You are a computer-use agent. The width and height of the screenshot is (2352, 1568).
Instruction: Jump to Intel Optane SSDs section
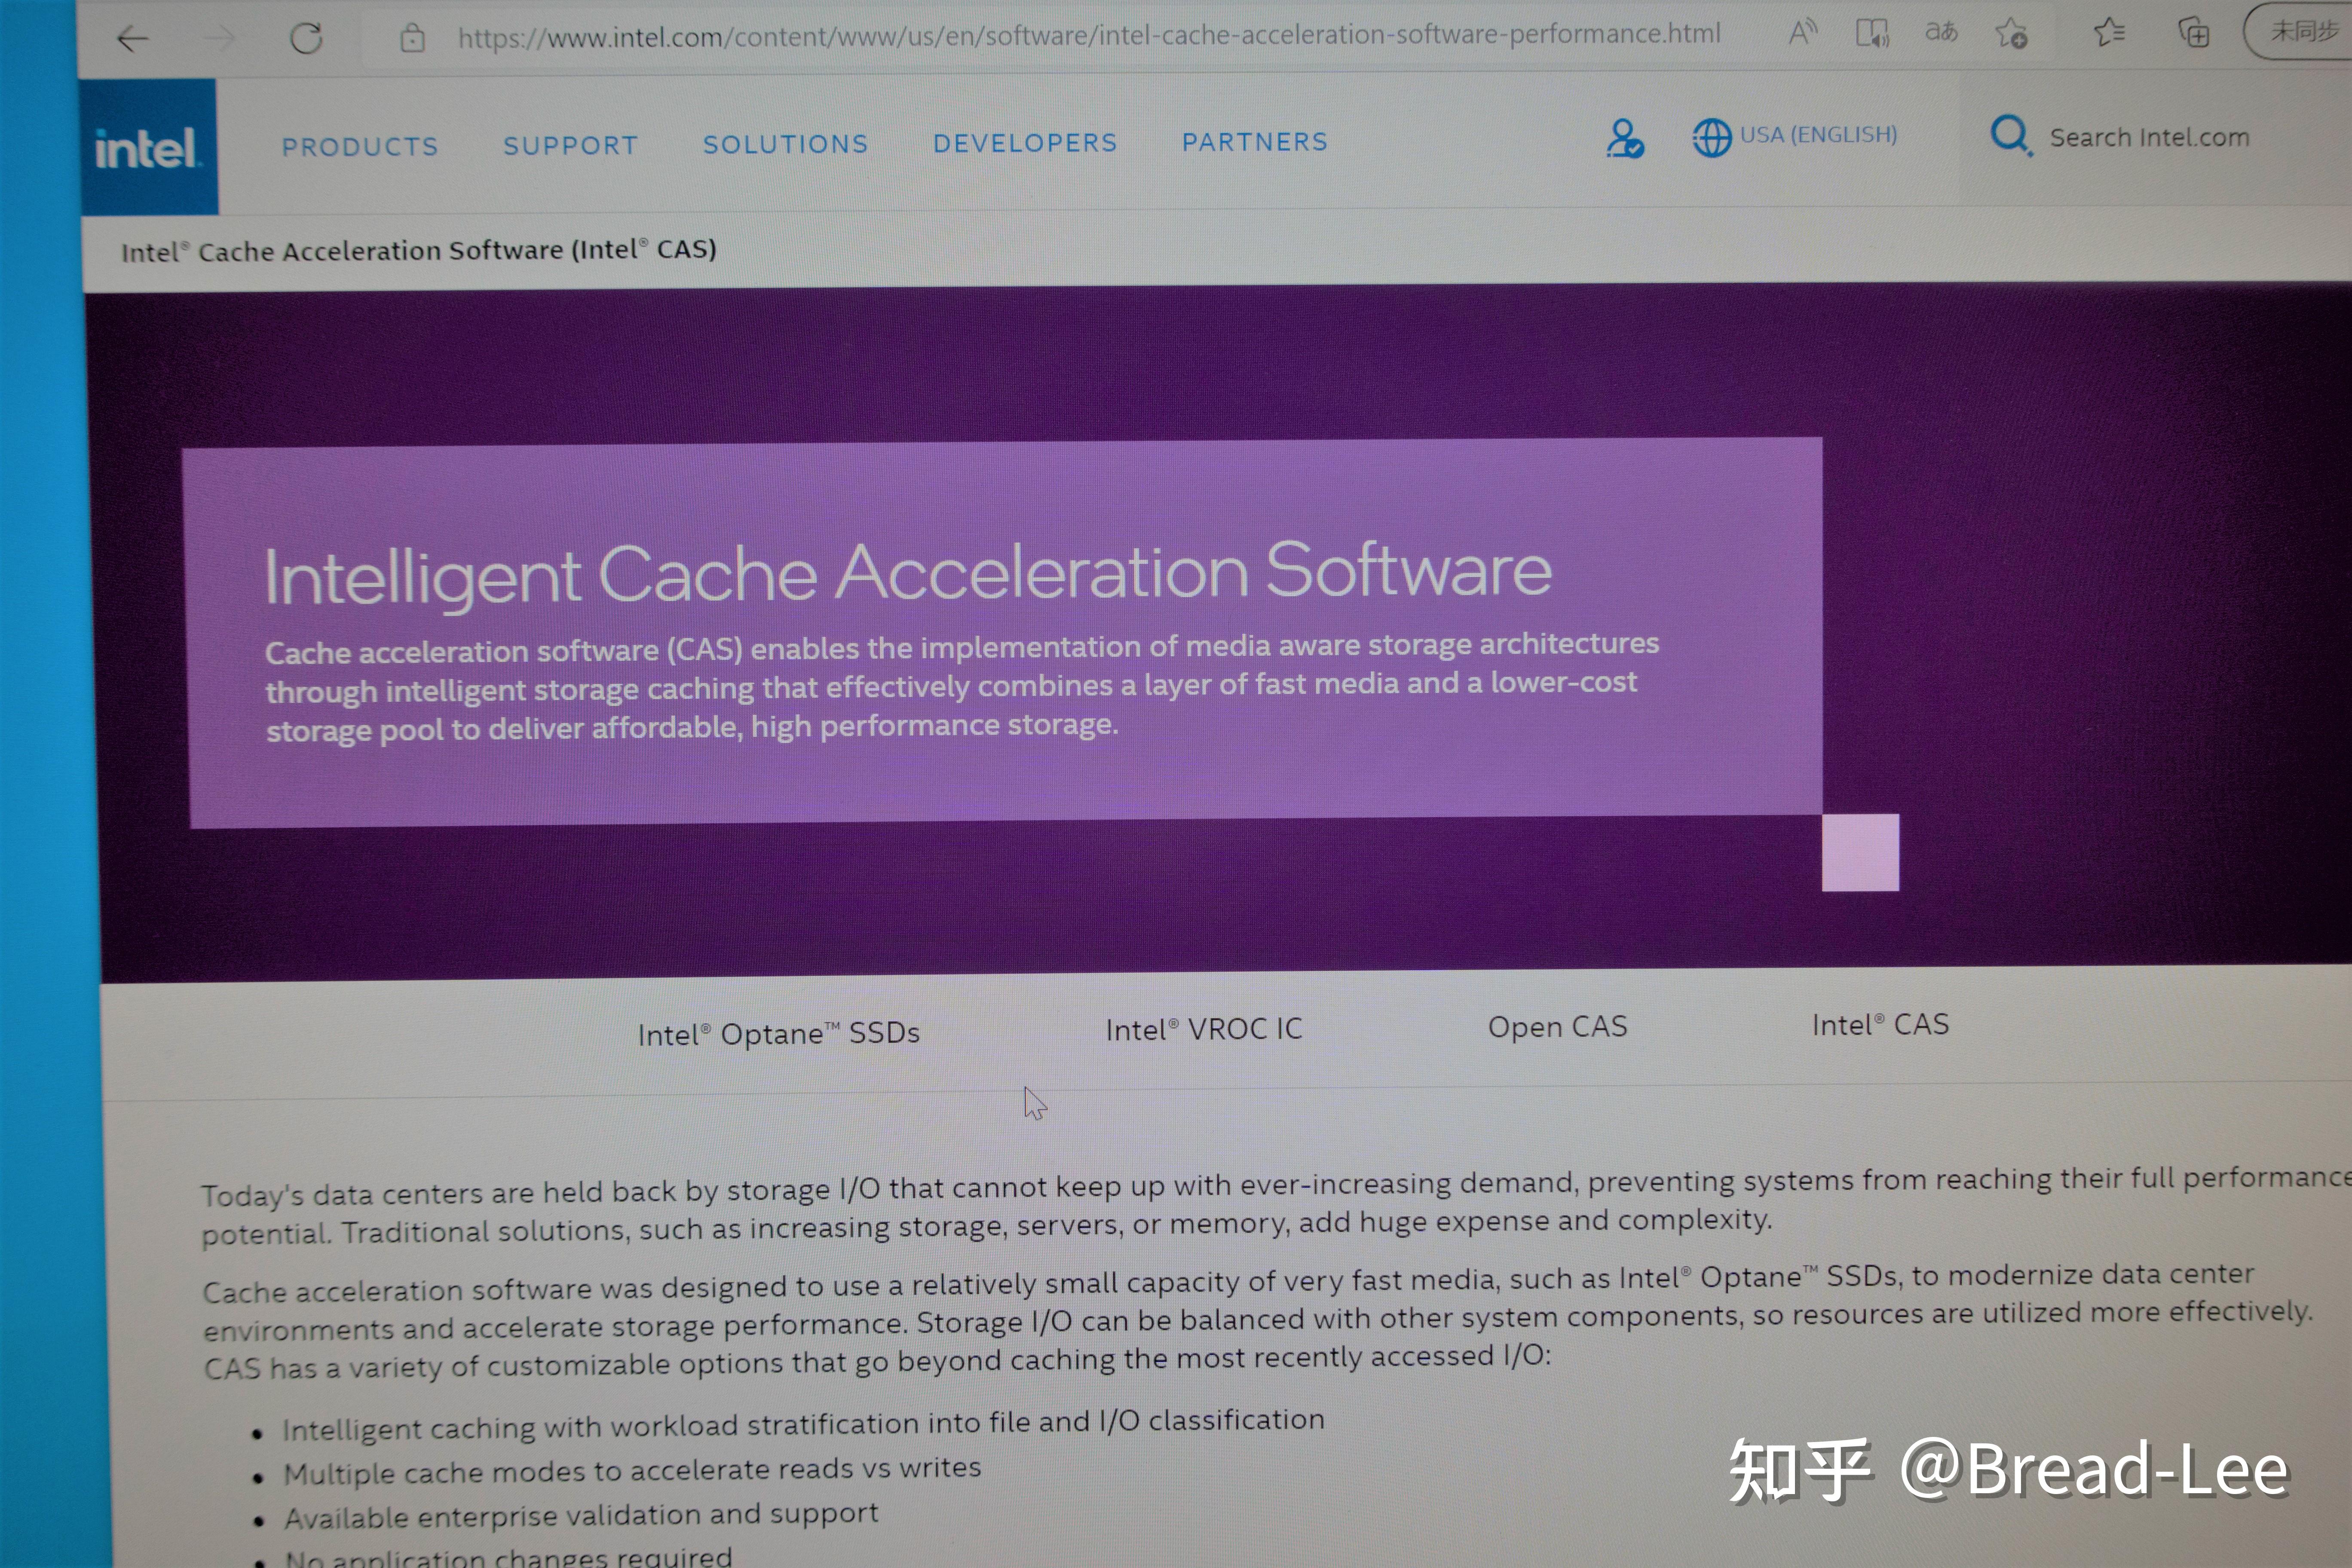(x=778, y=1033)
